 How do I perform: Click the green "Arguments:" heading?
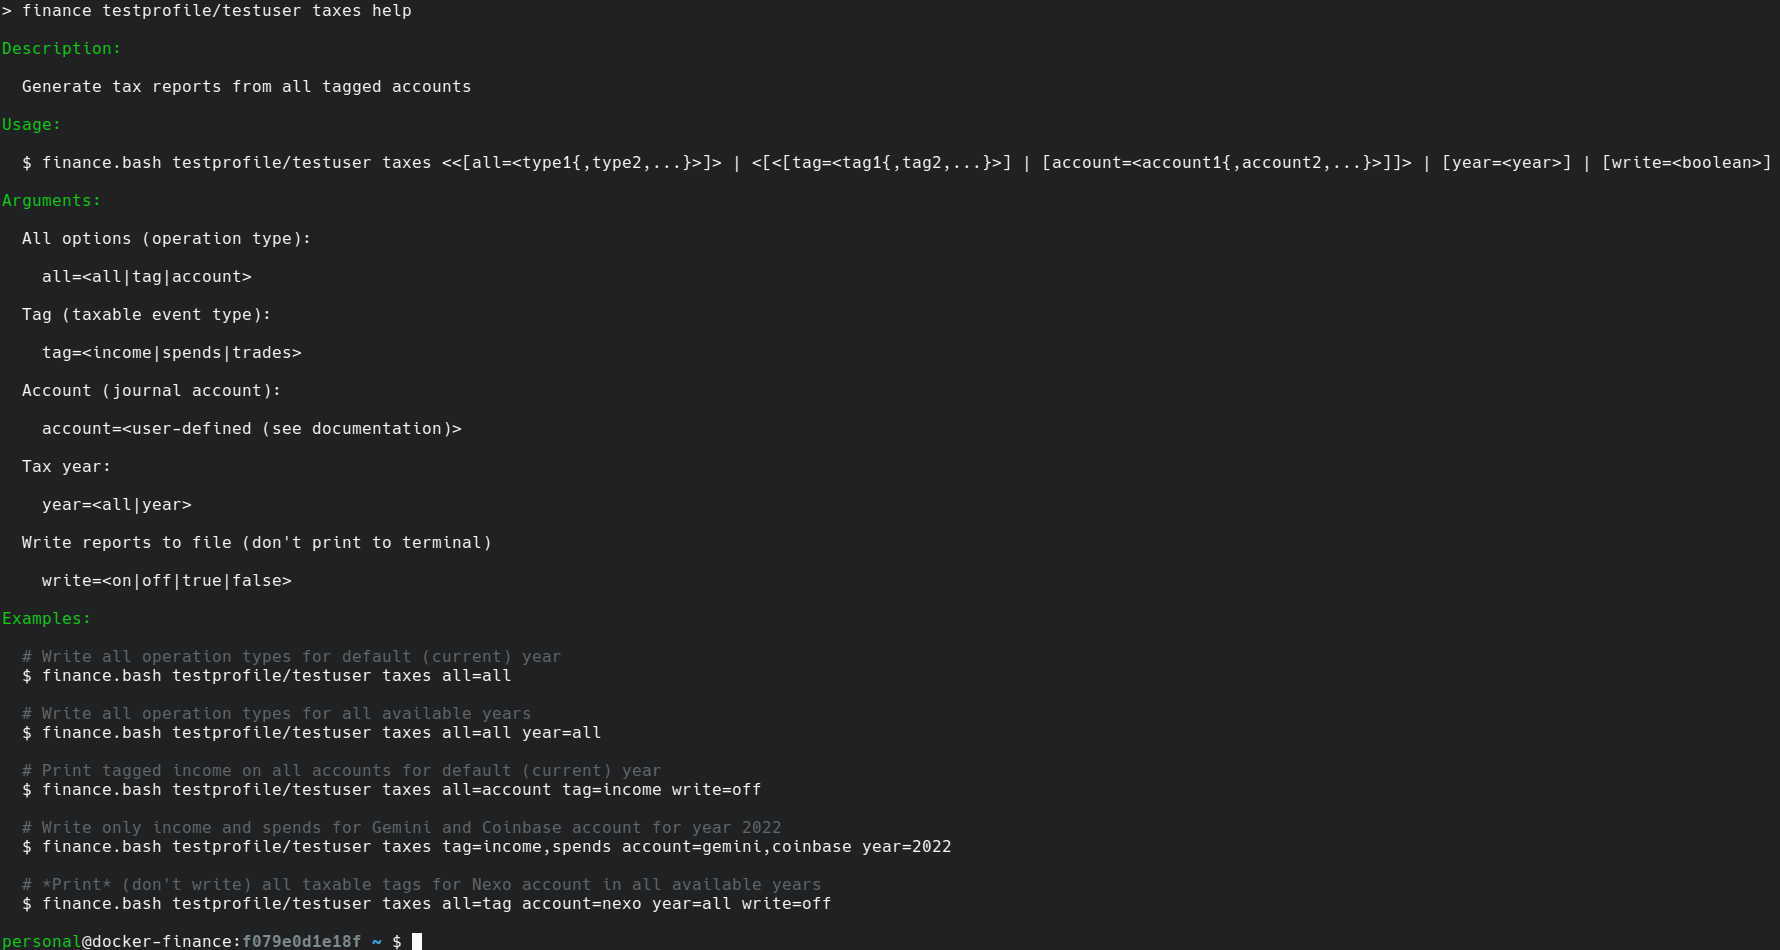(x=51, y=201)
